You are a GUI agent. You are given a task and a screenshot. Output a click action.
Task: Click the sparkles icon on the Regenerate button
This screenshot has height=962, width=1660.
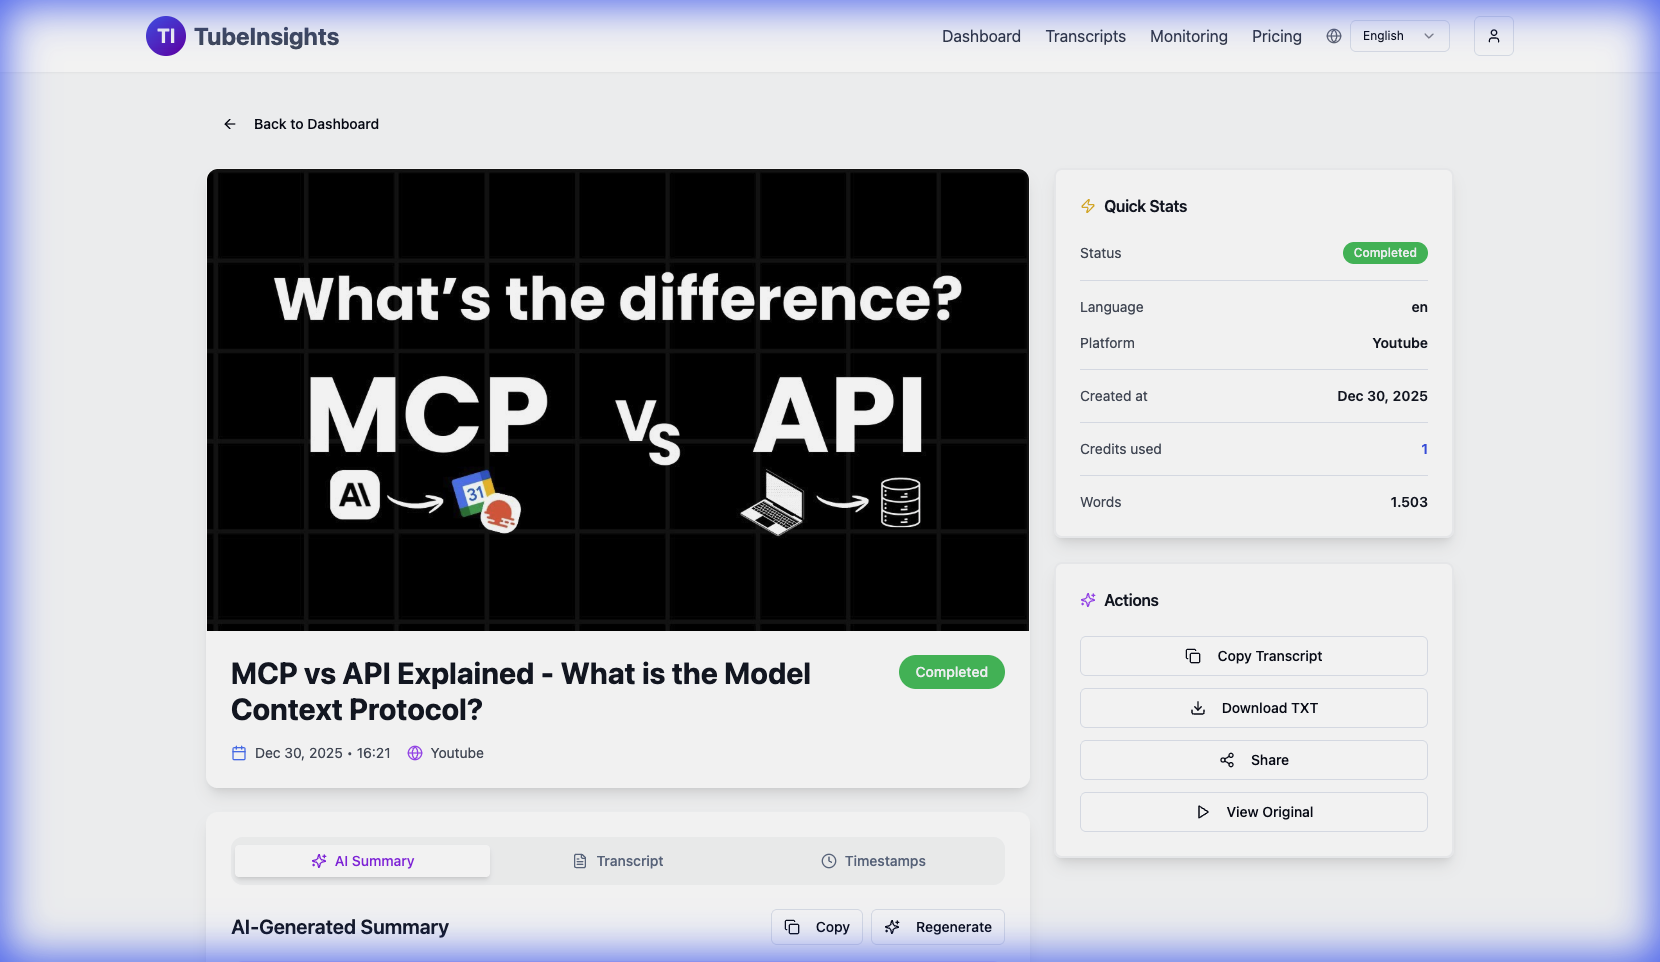click(x=891, y=927)
